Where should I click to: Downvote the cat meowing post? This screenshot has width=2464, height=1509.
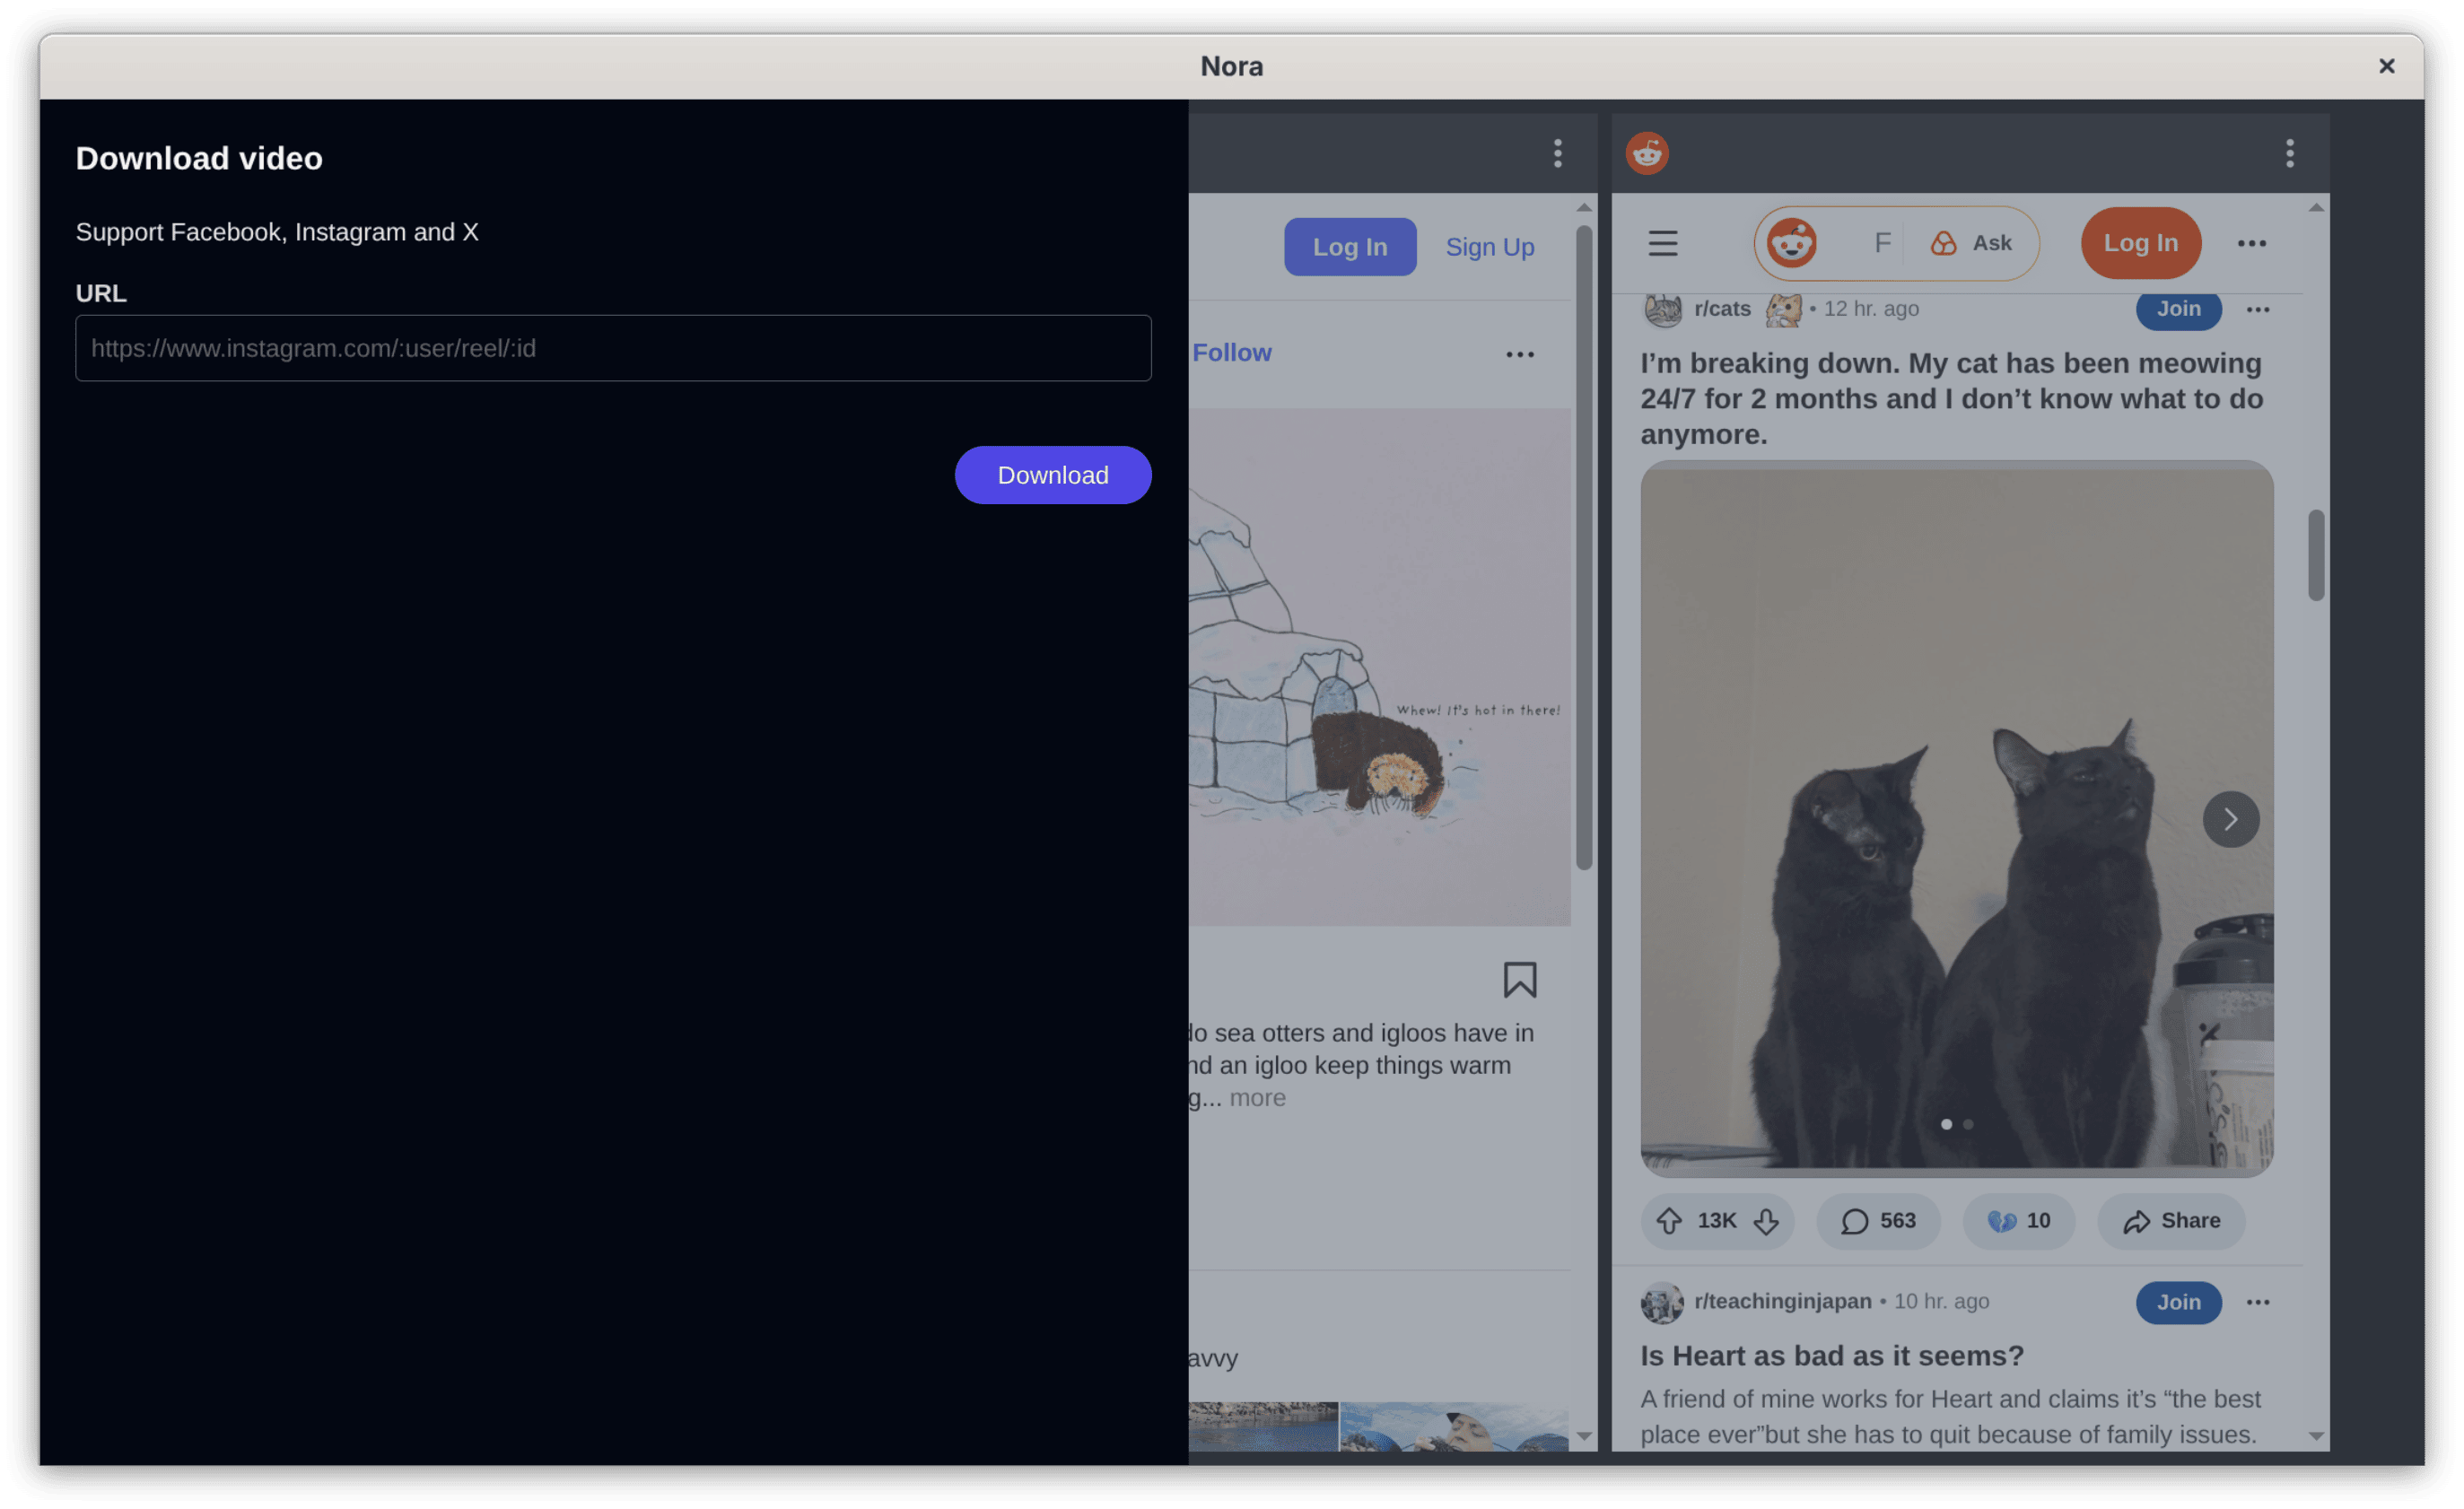(1766, 1220)
